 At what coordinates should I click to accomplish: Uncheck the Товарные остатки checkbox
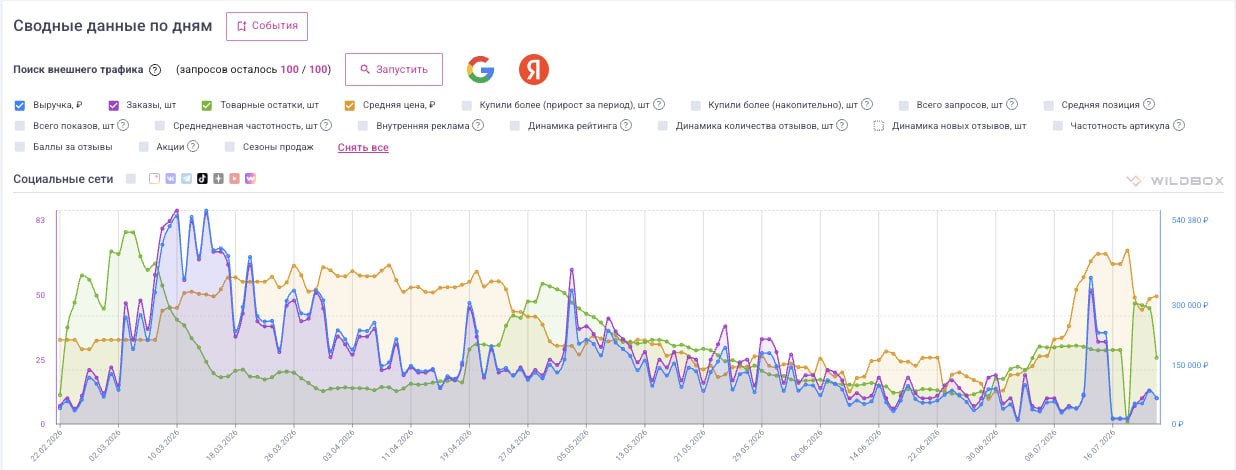(x=206, y=104)
